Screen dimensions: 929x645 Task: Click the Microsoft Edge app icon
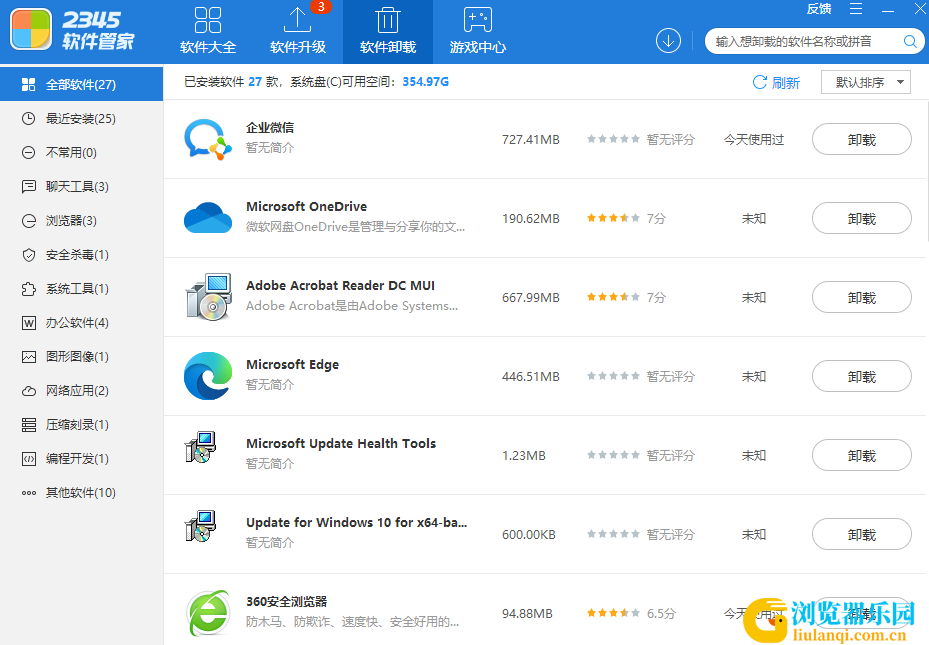click(207, 376)
